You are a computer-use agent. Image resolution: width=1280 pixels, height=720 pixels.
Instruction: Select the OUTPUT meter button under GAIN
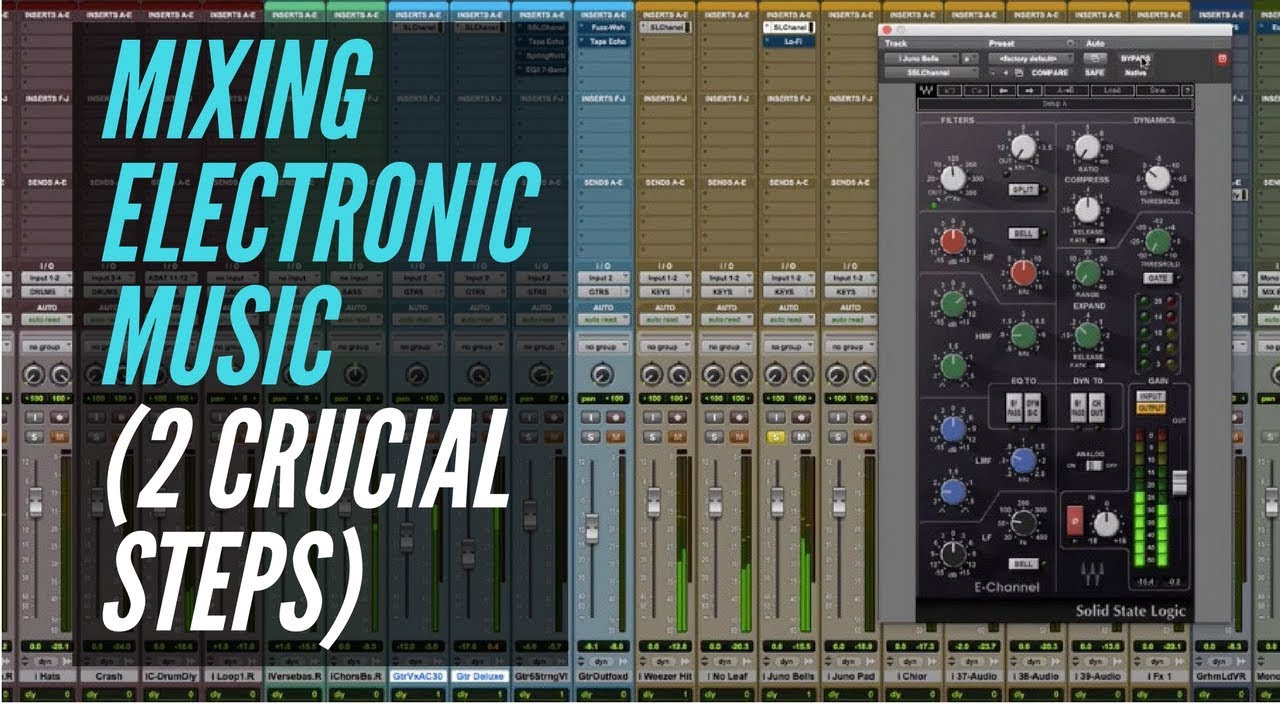tap(1151, 408)
